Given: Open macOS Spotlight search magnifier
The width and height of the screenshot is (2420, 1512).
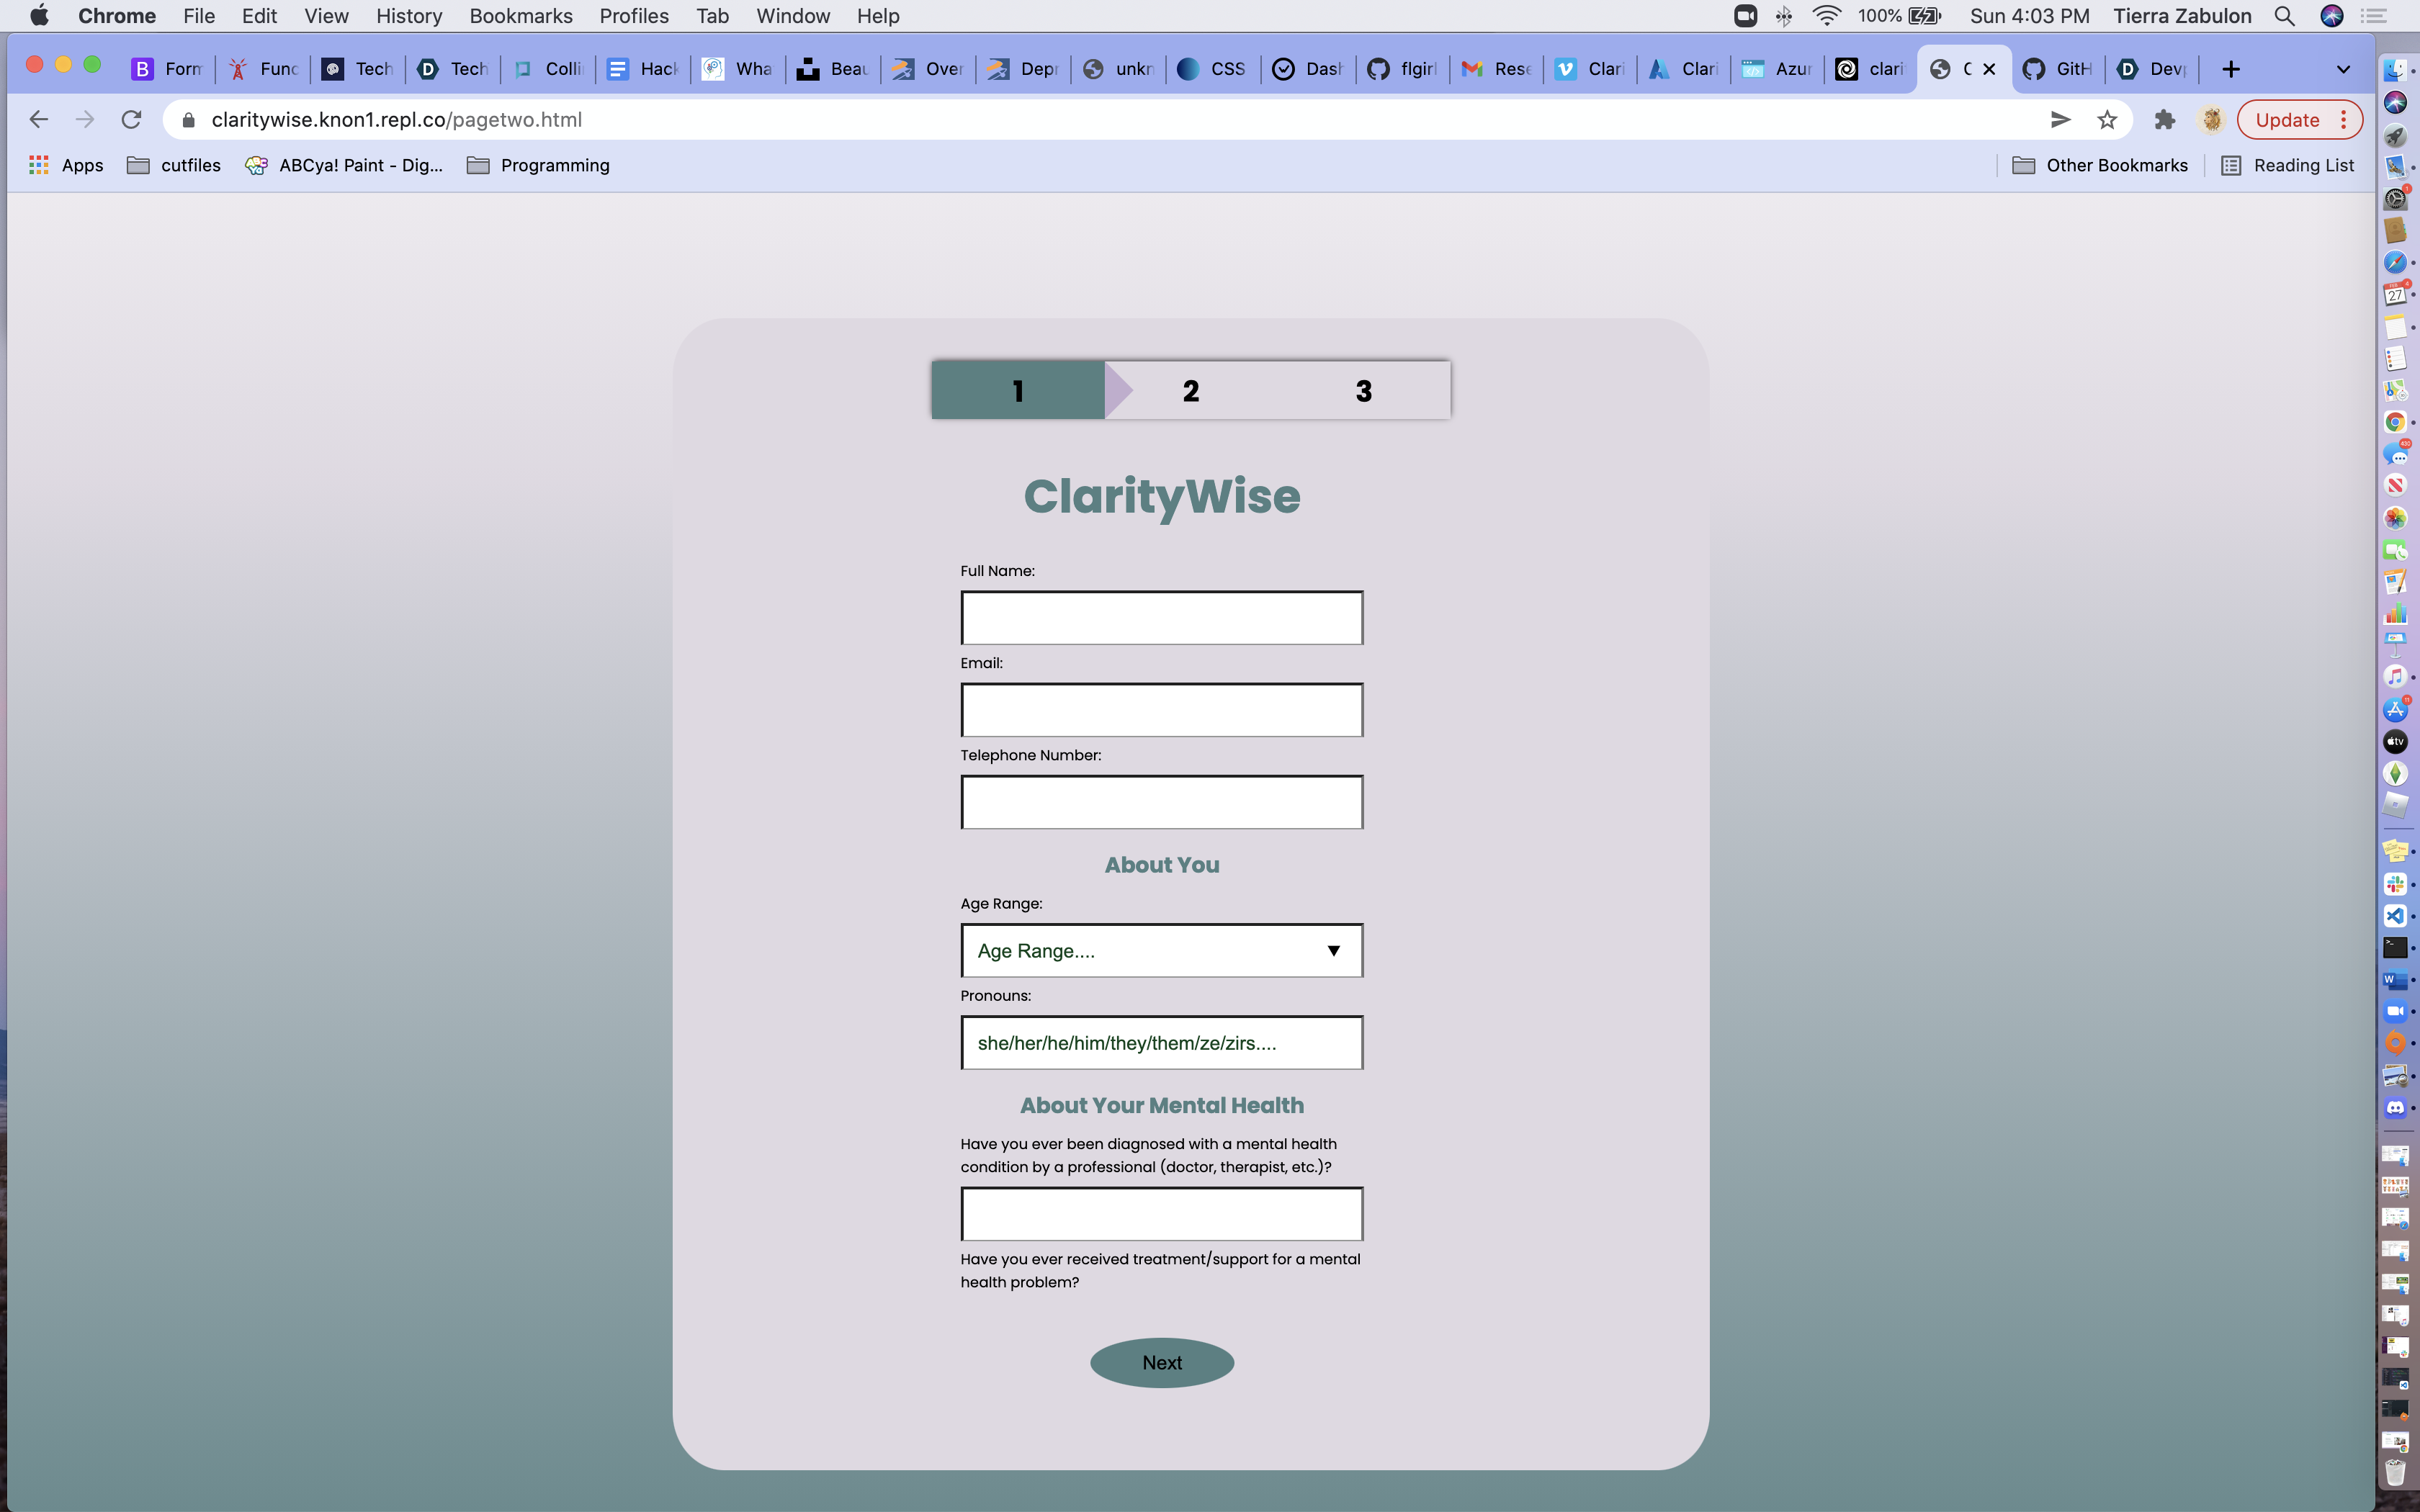Looking at the screenshot, I should 2284,16.
